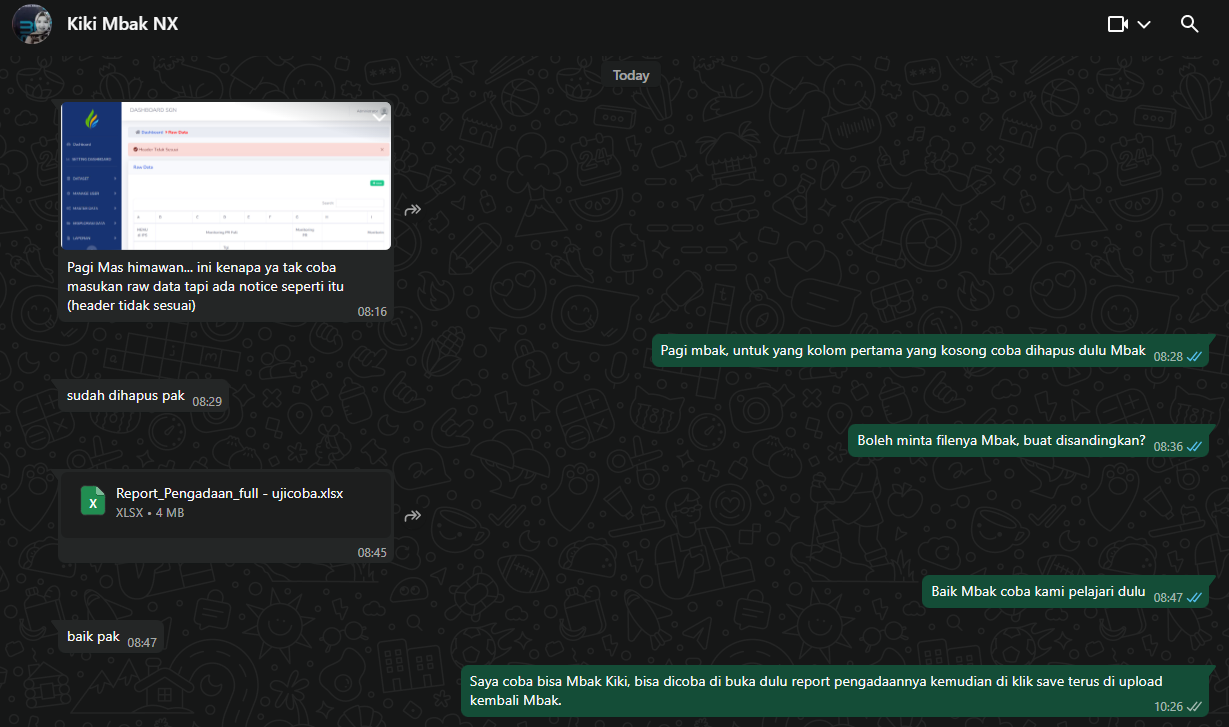The width and height of the screenshot is (1229, 727).
Task: Select caption 'Pagi Mas himawan... ini kenapa'
Action: point(208,287)
